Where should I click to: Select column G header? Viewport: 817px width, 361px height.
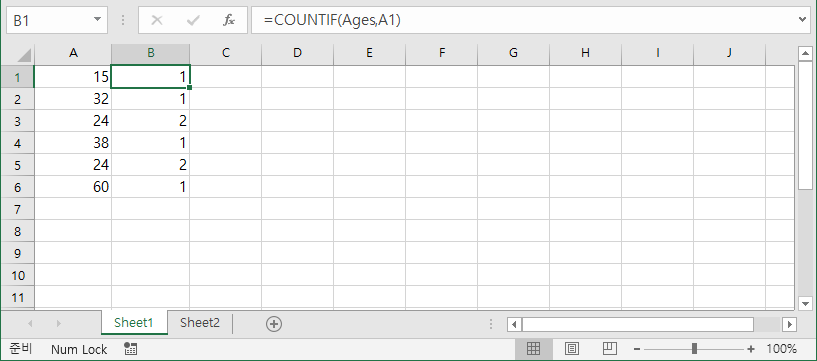point(513,53)
